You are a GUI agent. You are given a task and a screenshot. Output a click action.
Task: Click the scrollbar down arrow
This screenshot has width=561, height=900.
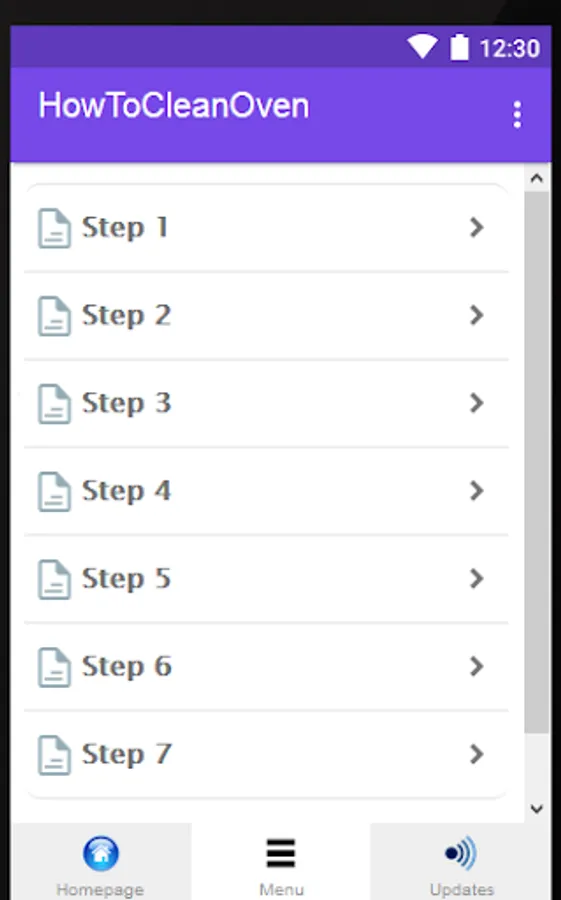tap(537, 809)
